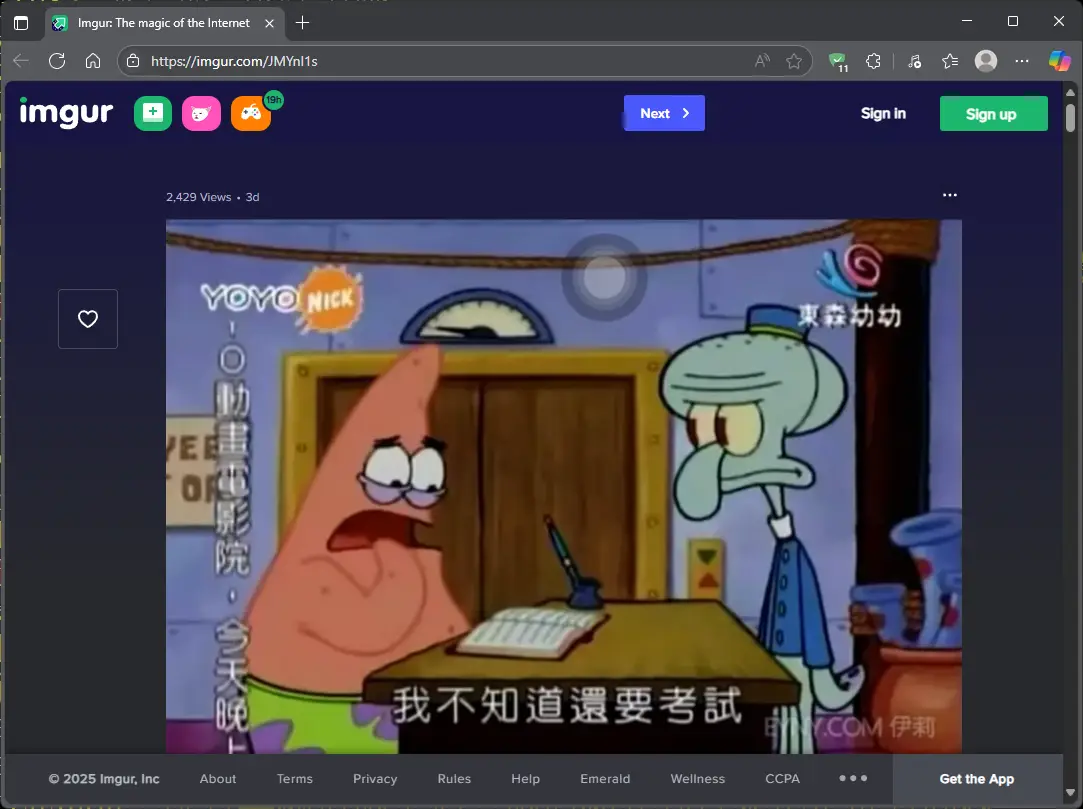Open the Rules footer link
Screen dimensions: 1083x809
[x=454, y=779]
